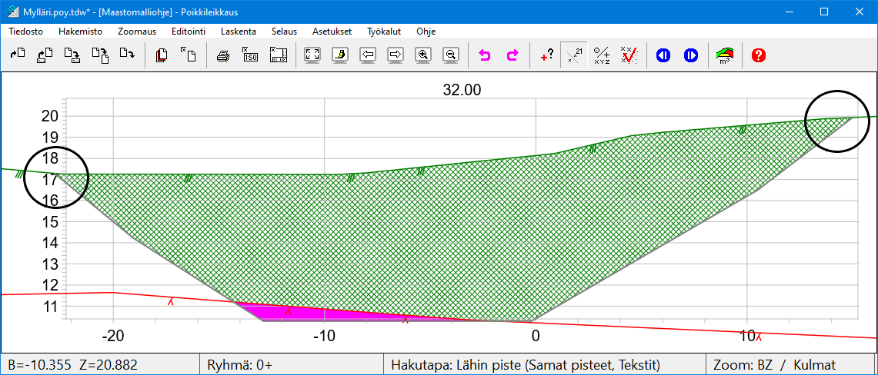Click the zoom out magnifier icon
878x375 pixels.
451,55
